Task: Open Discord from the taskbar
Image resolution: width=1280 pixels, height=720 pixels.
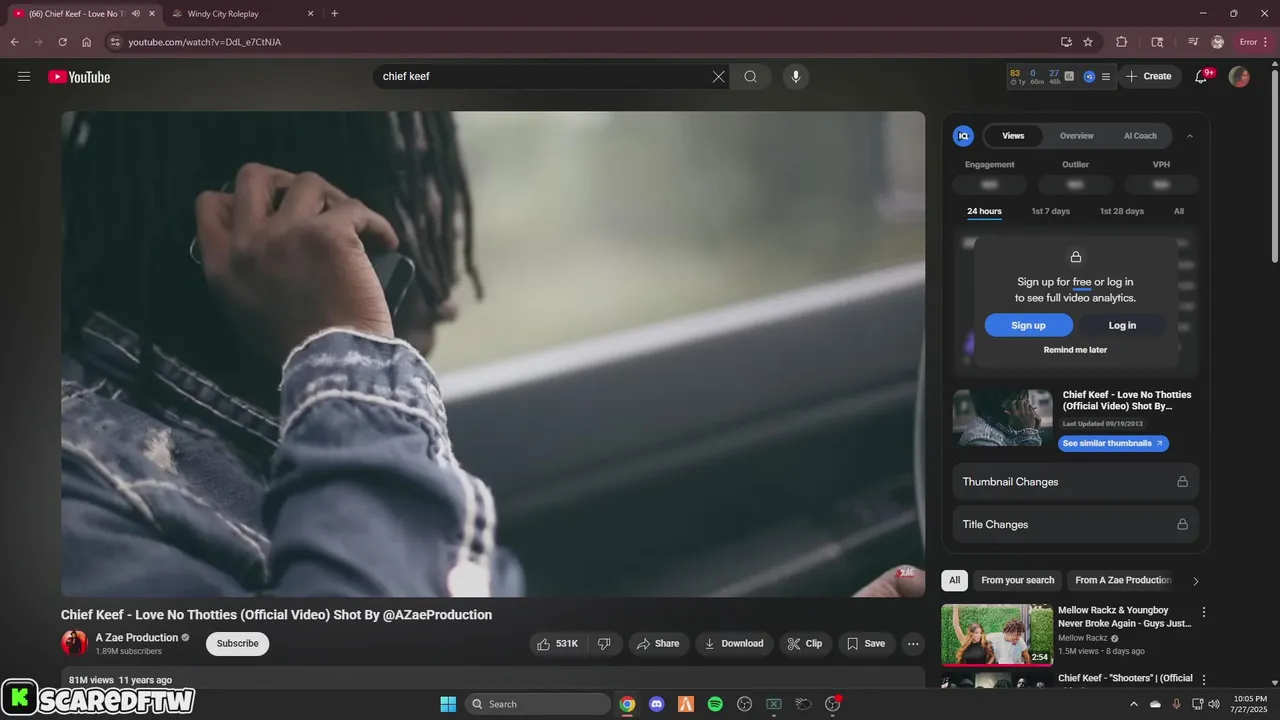Action: [656, 704]
